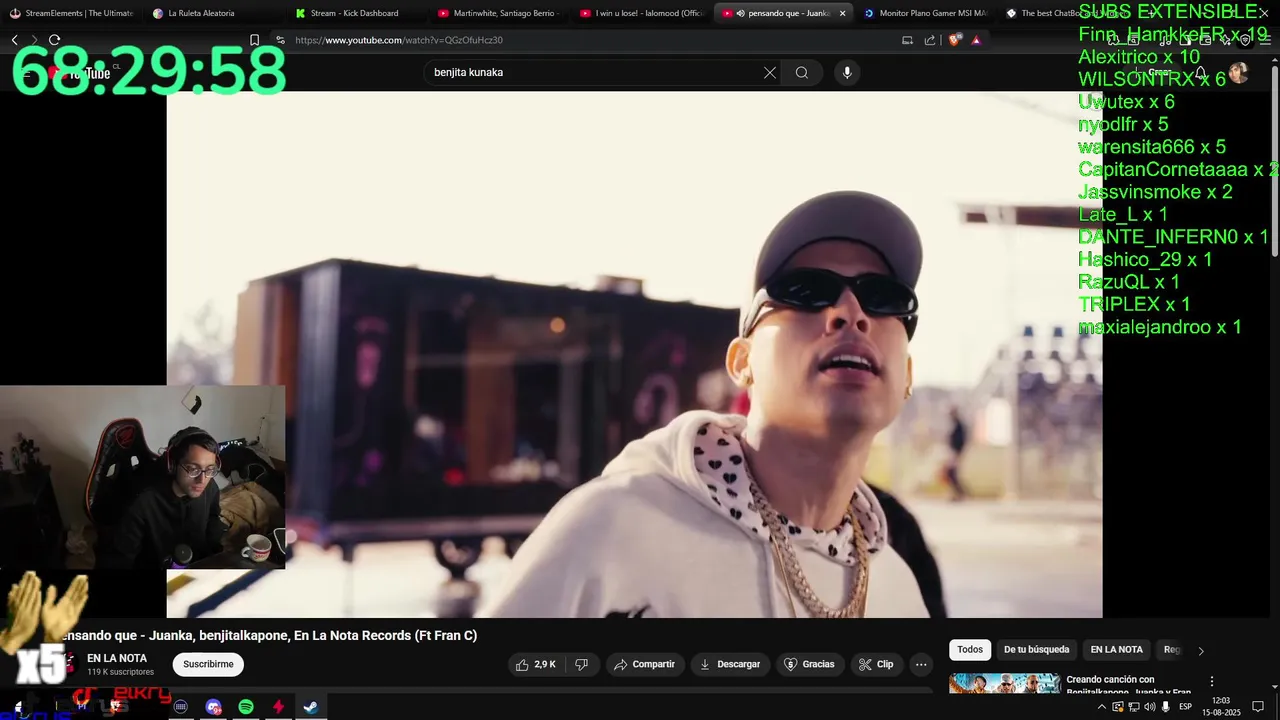Open Steam from the taskbar
The width and height of the screenshot is (1280, 720).
pyautogui.click(x=311, y=707)
